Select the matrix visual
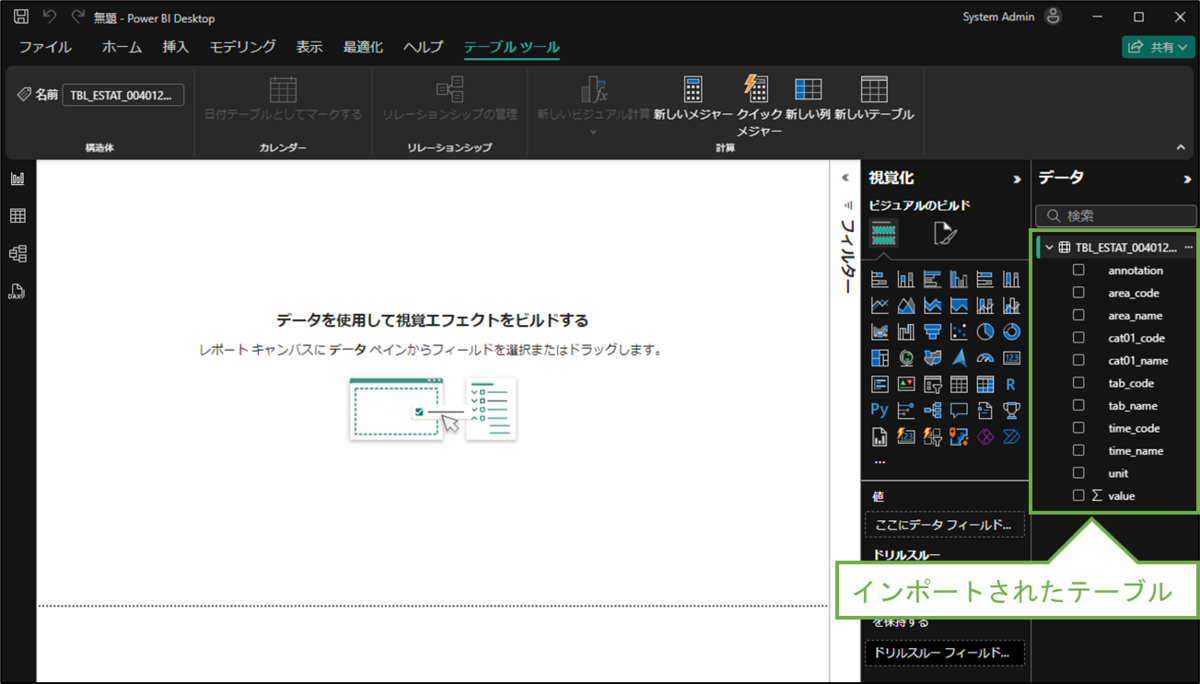This screenshot has width=1200, height=684. point(985,384)
